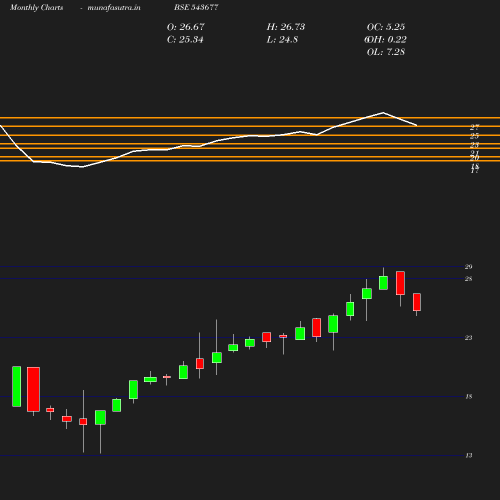Click the 29 price label on candlestick axis
500x500 pixels.
point(469,267)
